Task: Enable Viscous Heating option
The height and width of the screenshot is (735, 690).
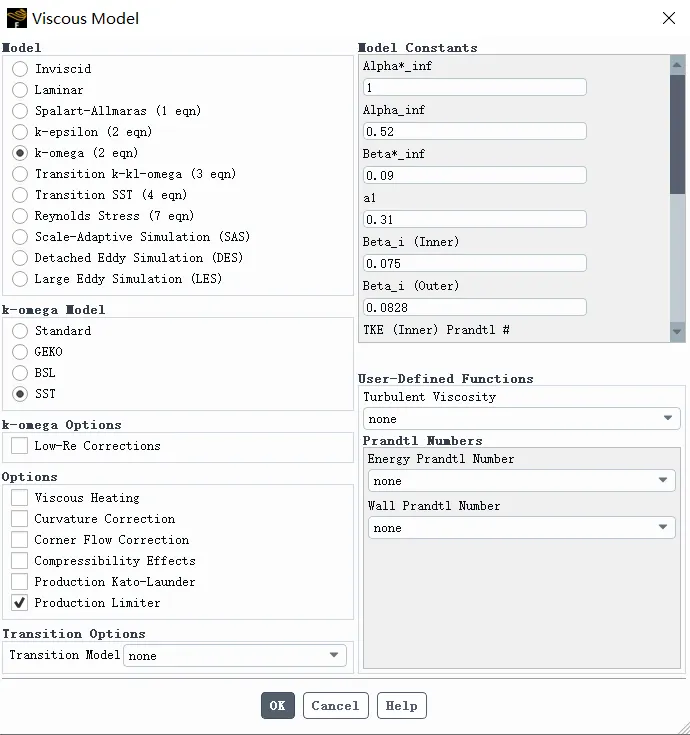Action: point(19,497)
